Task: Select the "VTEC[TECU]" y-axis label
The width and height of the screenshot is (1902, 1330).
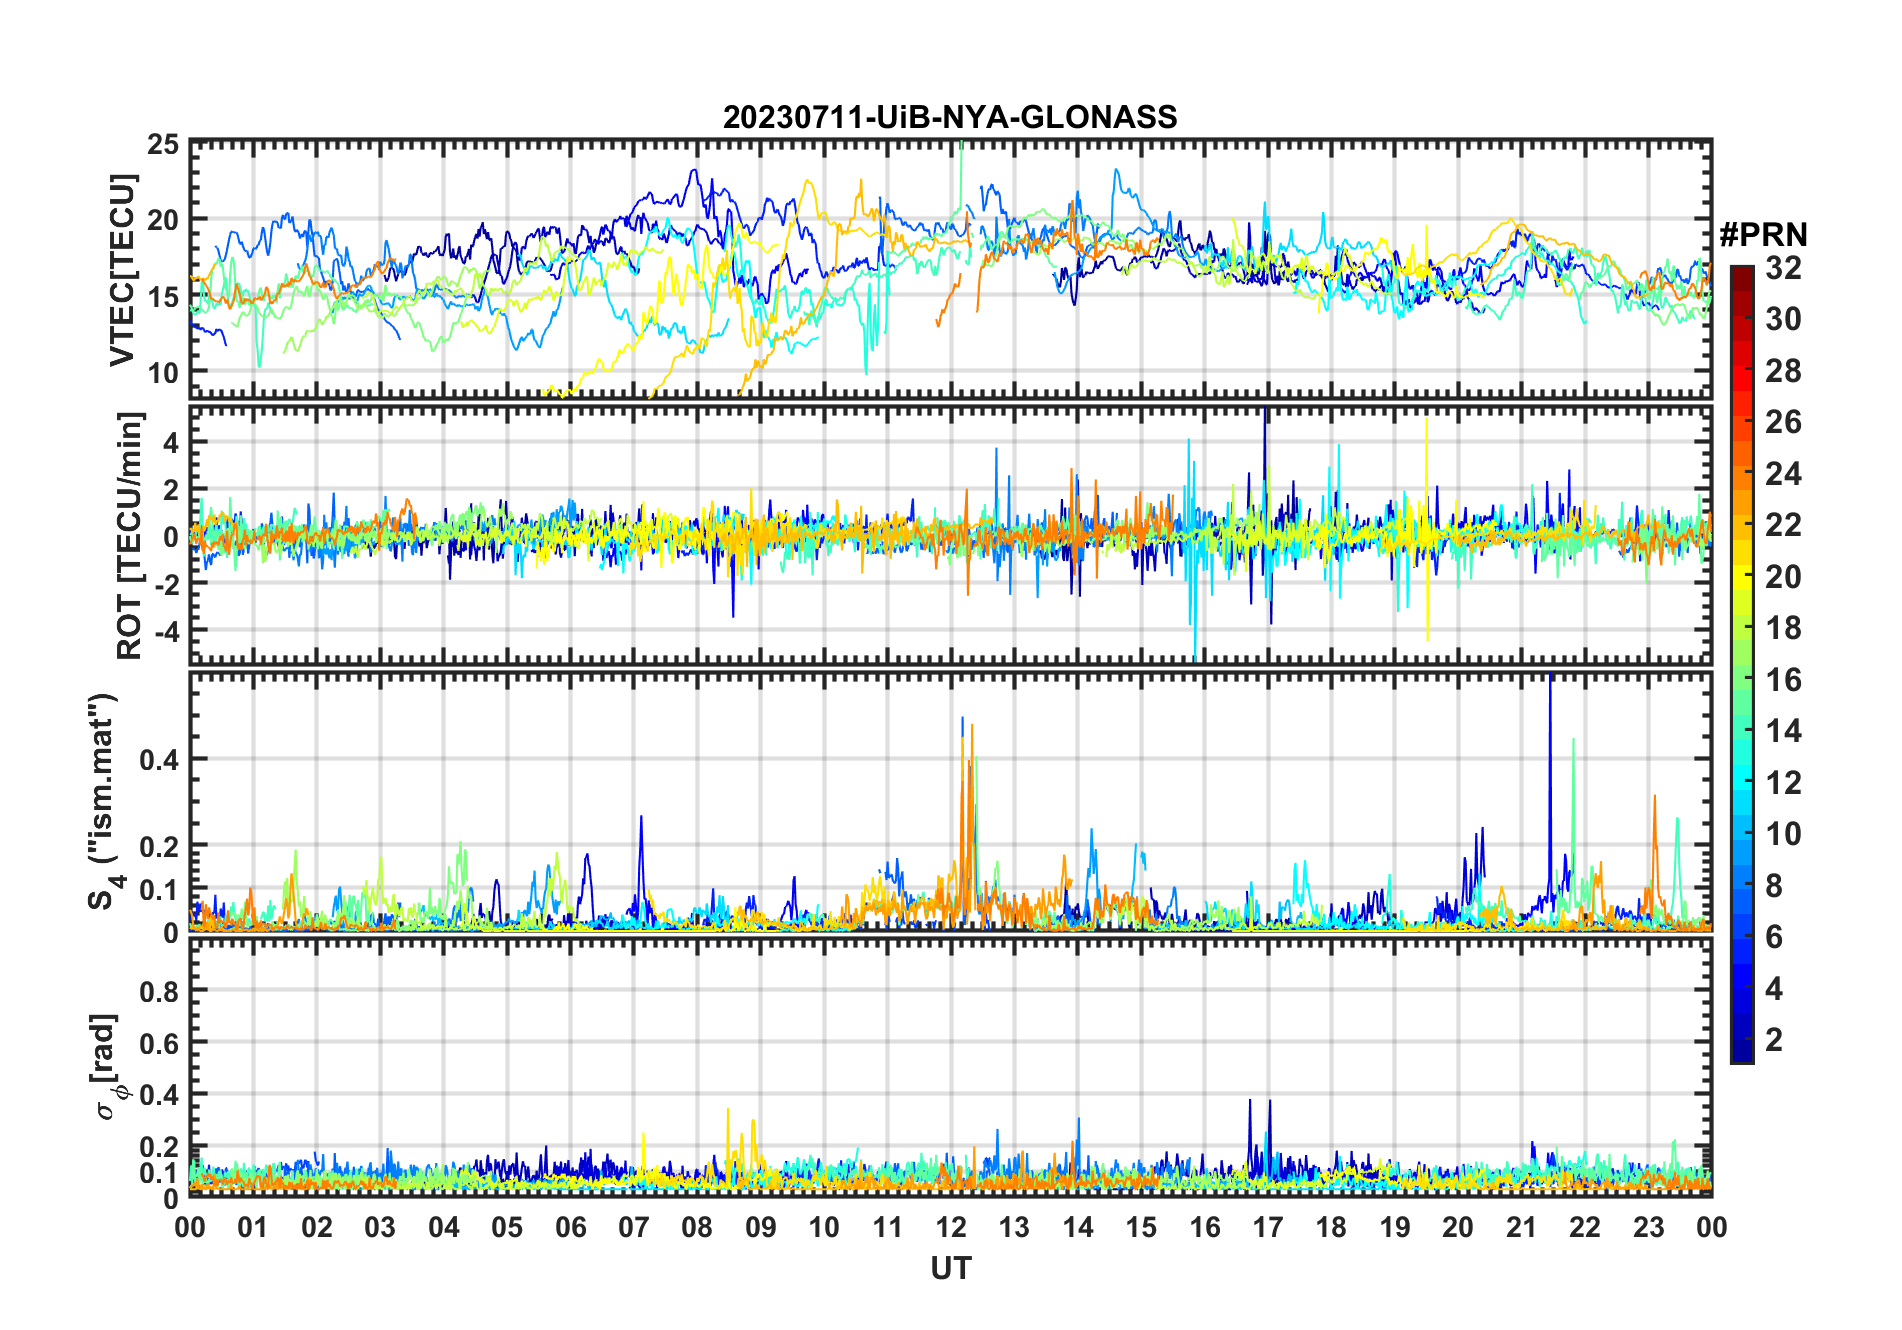Action: pyautogui.click(x=122, y=270)
